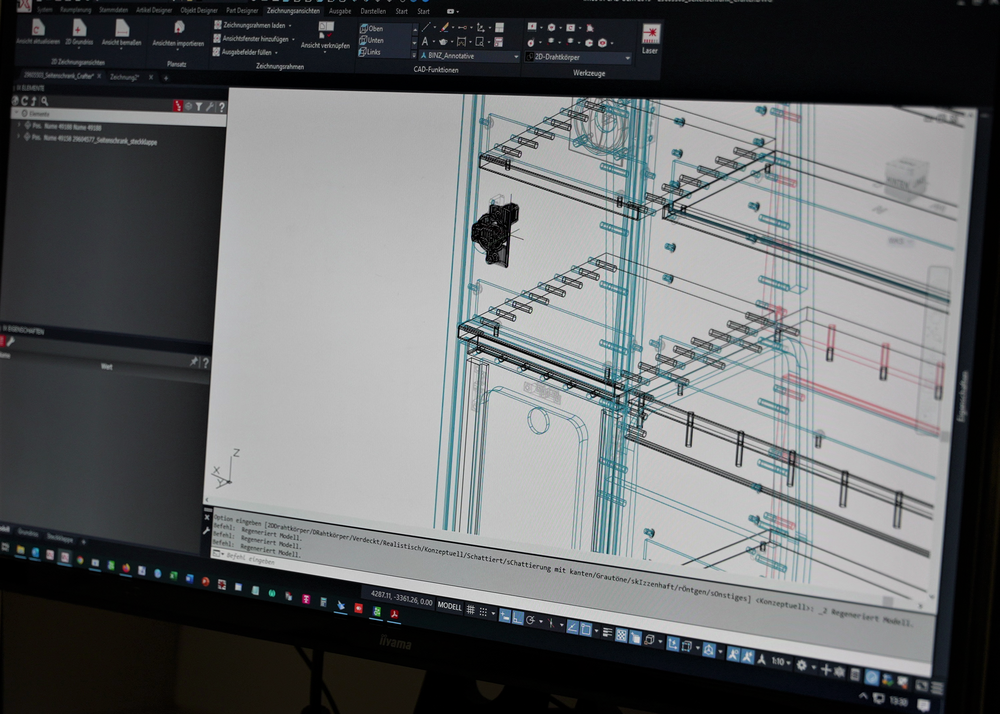
Task: Expand the Elemente root tree node
Action: click(16, 114)
